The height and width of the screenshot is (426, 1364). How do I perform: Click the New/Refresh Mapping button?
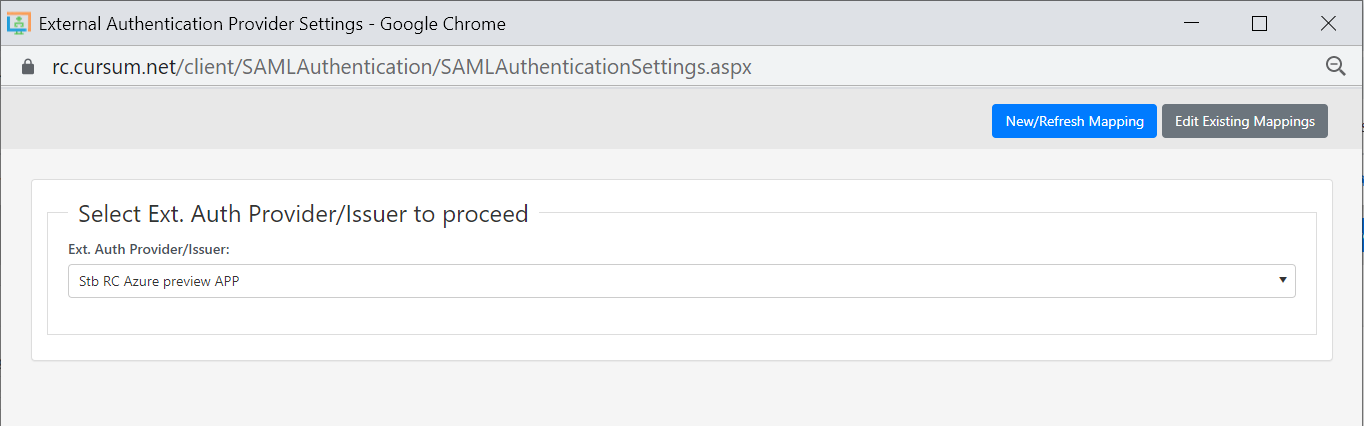point(1074,121)
